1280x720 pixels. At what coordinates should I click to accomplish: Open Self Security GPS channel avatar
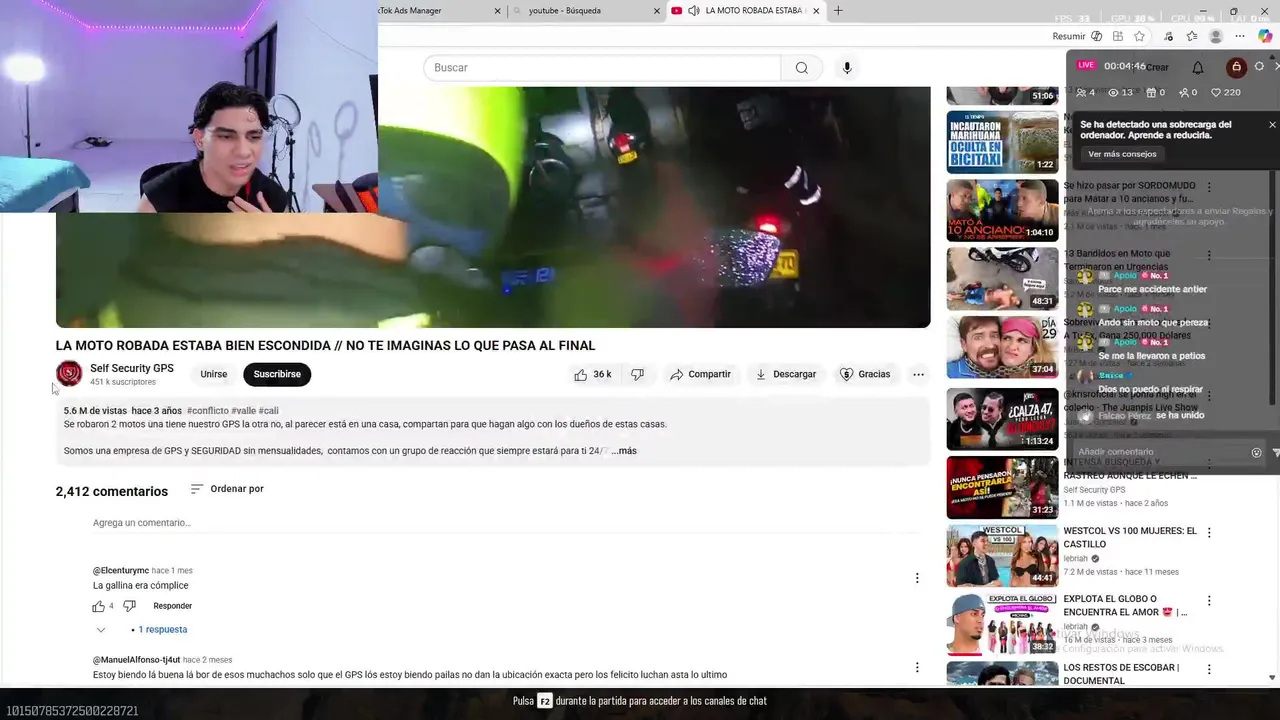pos(69,374)
